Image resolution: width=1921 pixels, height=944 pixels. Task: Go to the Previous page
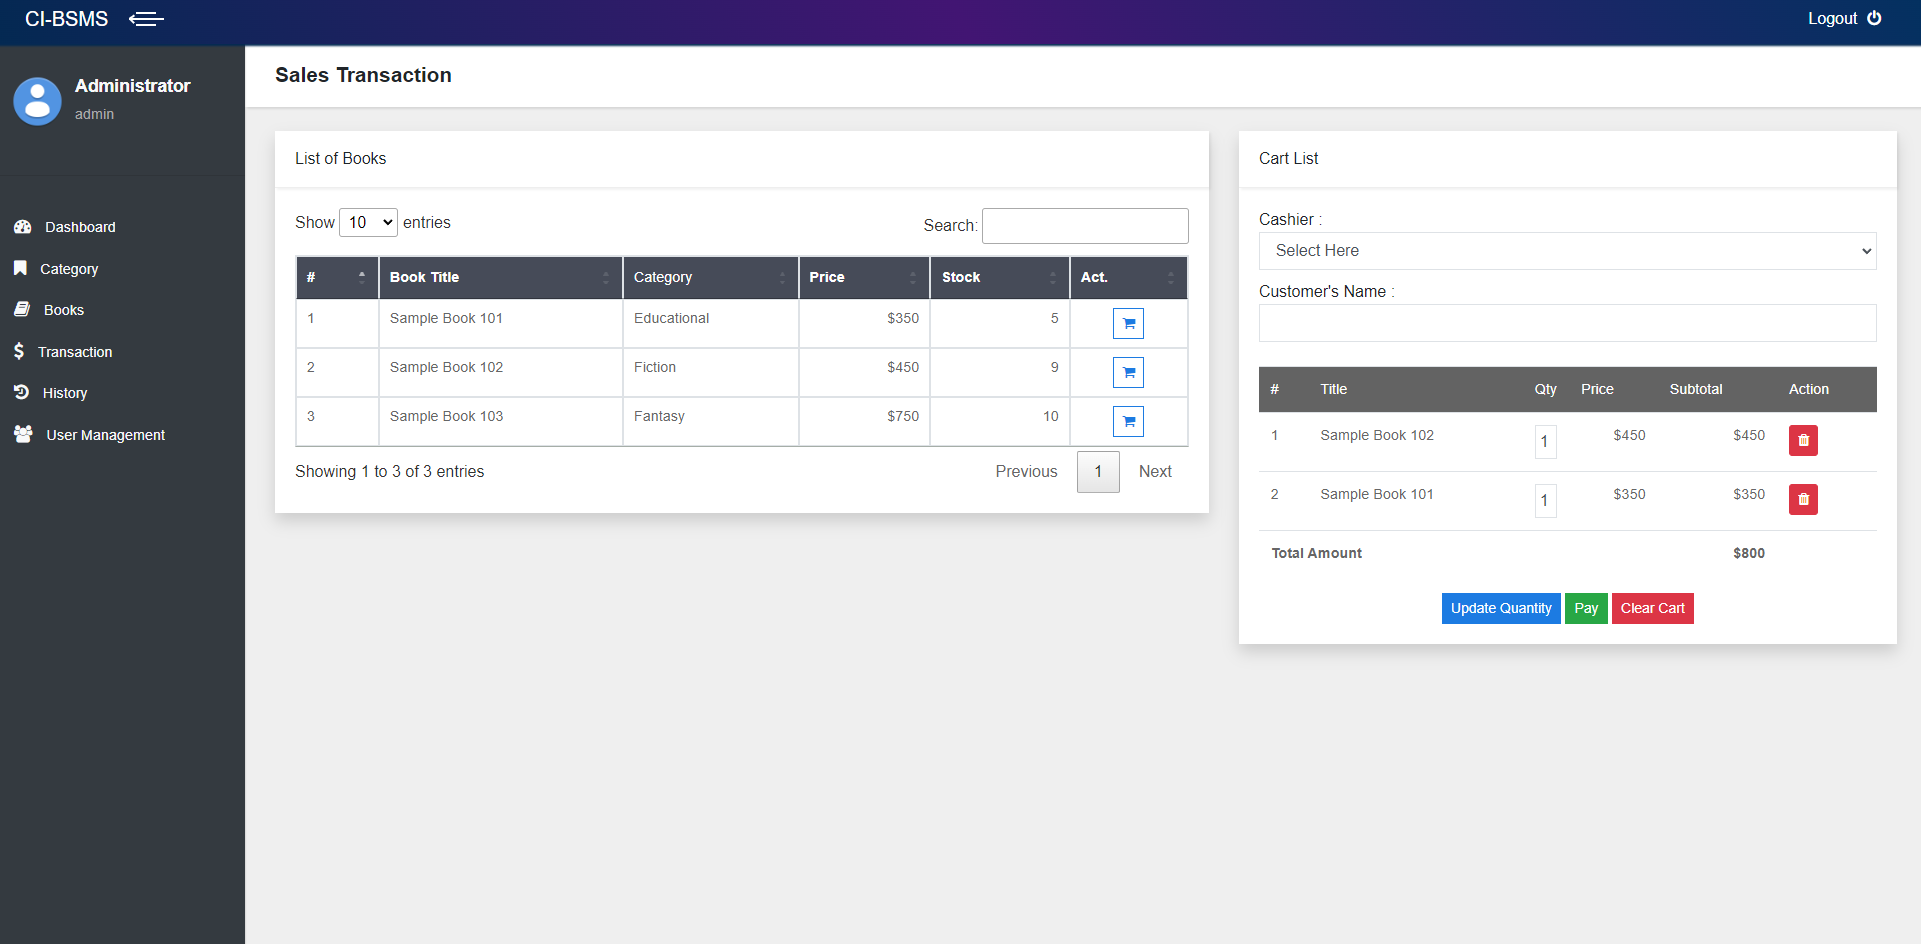pos(1026,471)
